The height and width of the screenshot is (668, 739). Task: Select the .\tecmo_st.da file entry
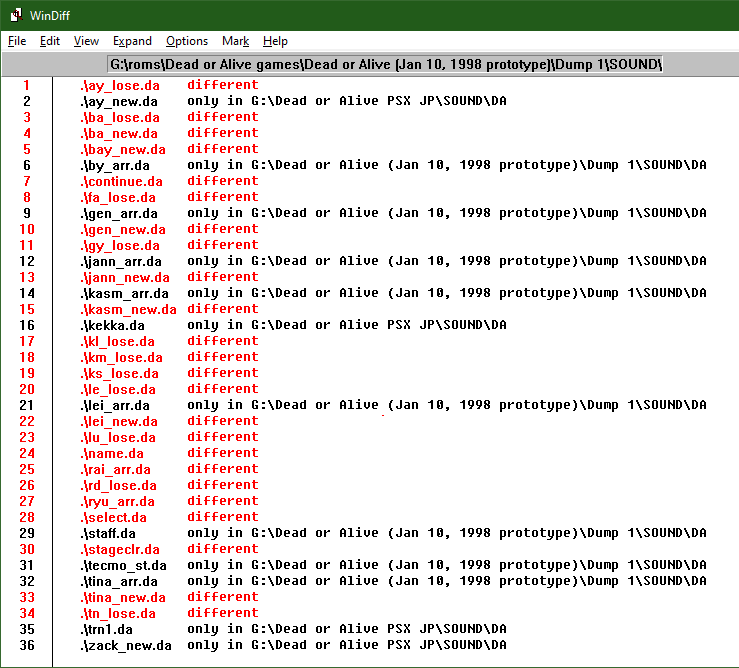(x=123, y=566)
